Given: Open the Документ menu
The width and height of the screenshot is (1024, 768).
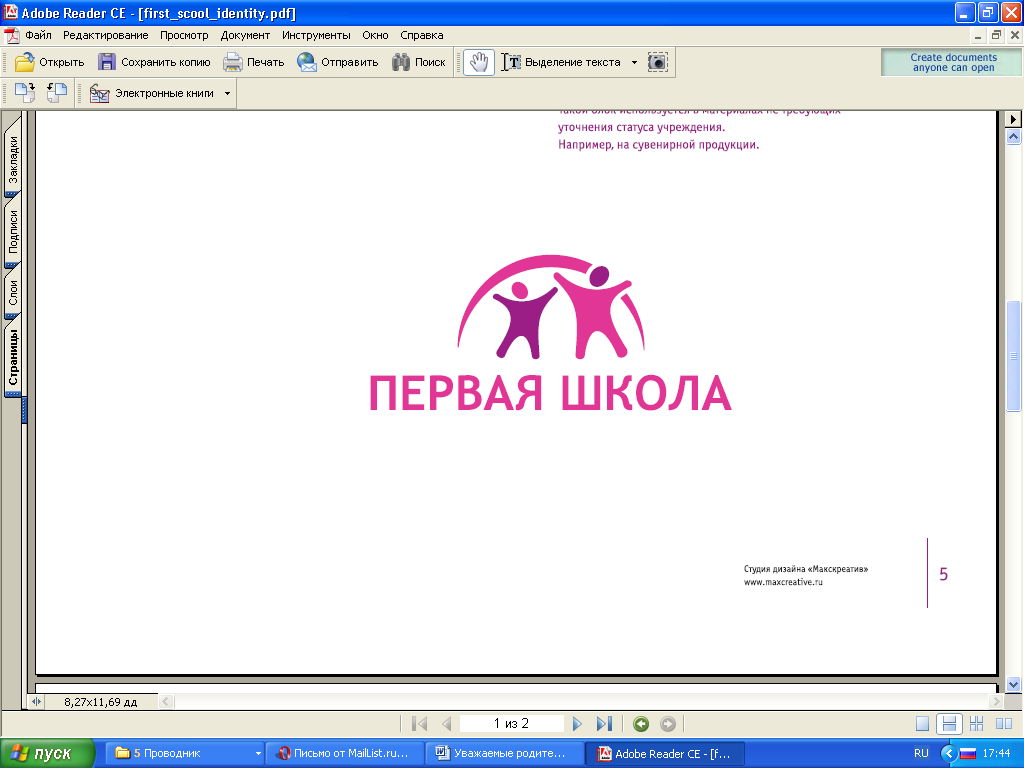Looking at the screenshot, I should pos(245,35).
